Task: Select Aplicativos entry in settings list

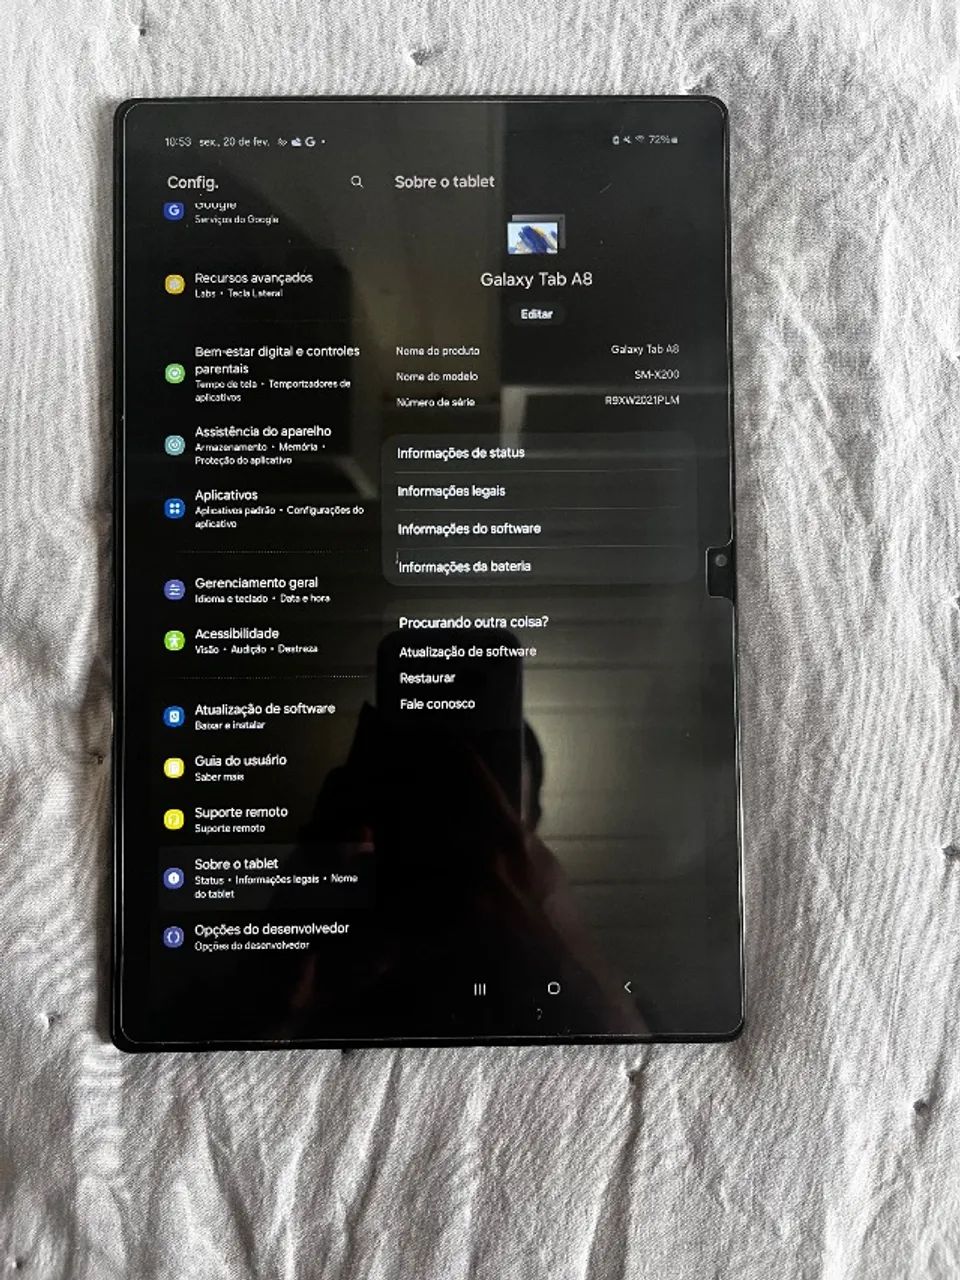Action: [x=265, y=509]
